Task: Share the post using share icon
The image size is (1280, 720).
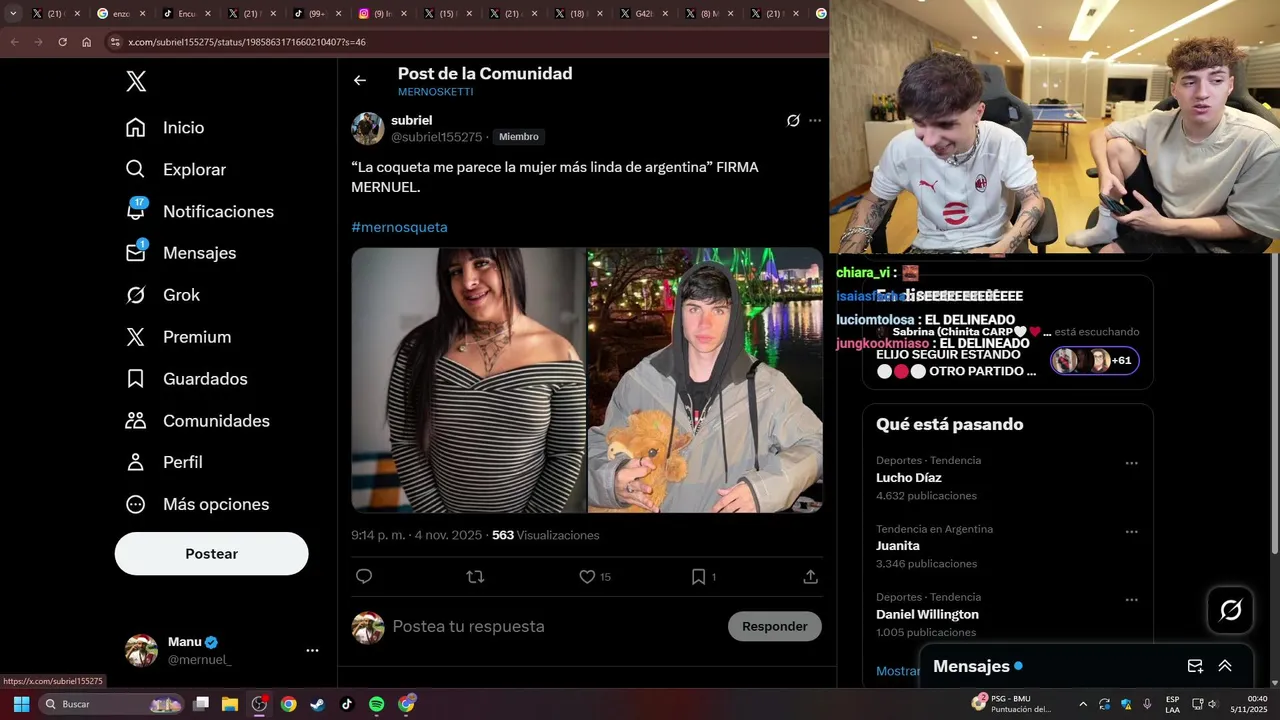Action: pyautogui.click(x=811, y=576)
